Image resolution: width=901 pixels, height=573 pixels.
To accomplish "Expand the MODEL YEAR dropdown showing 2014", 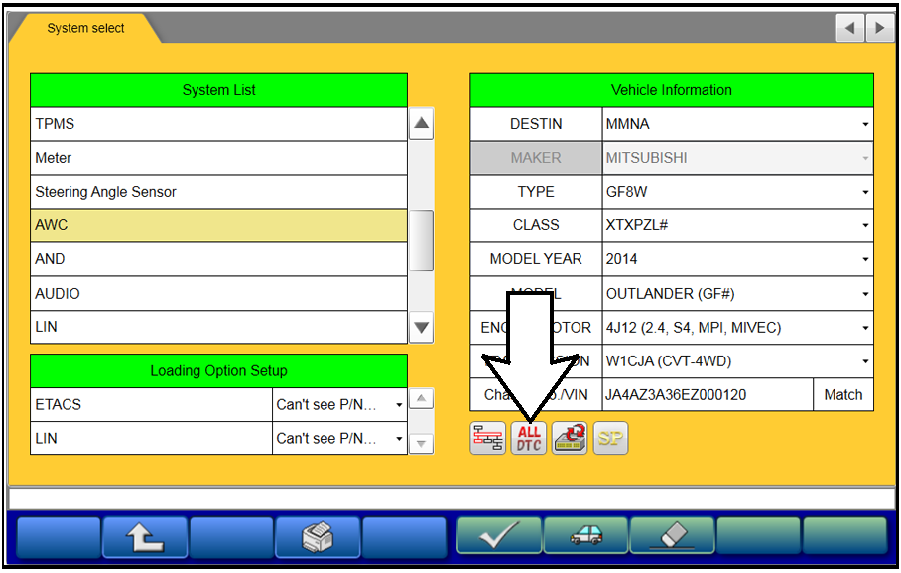I will pos(737,259).
